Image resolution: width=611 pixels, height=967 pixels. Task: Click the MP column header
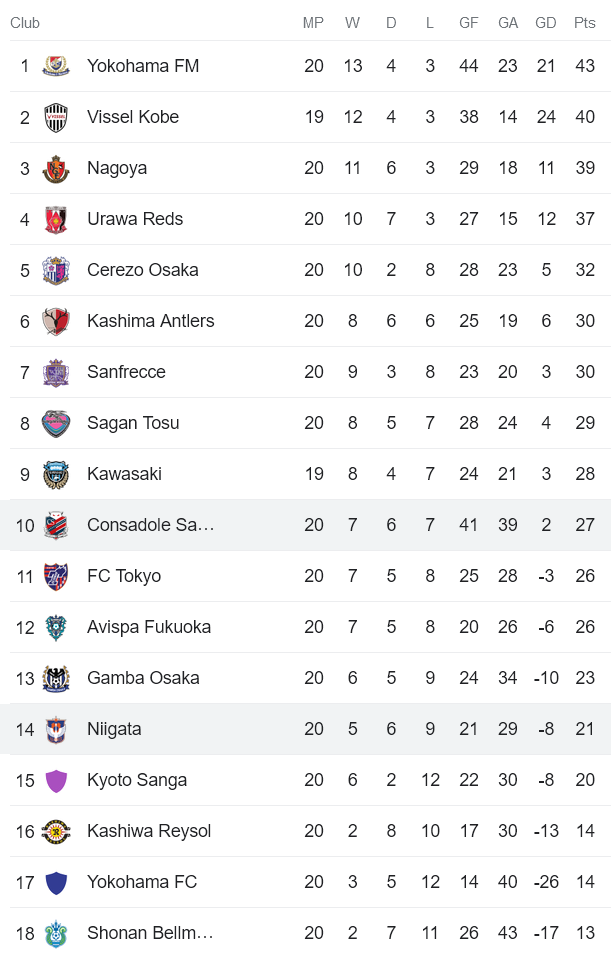tap(313, 22)
